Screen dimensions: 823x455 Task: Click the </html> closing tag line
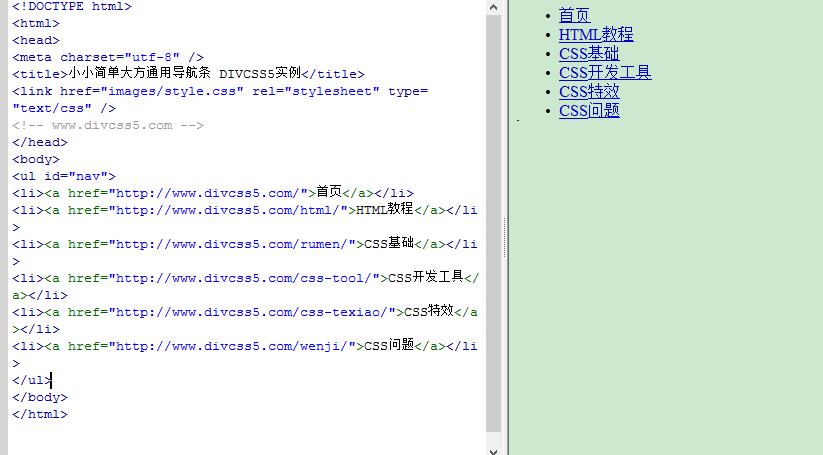pyautogui.click(x=40, y=414)
